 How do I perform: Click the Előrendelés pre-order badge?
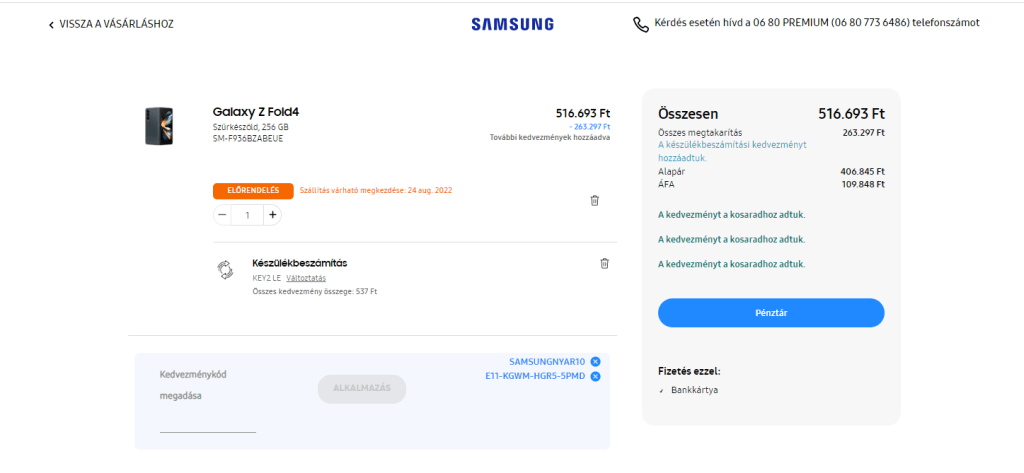[253, 190]
